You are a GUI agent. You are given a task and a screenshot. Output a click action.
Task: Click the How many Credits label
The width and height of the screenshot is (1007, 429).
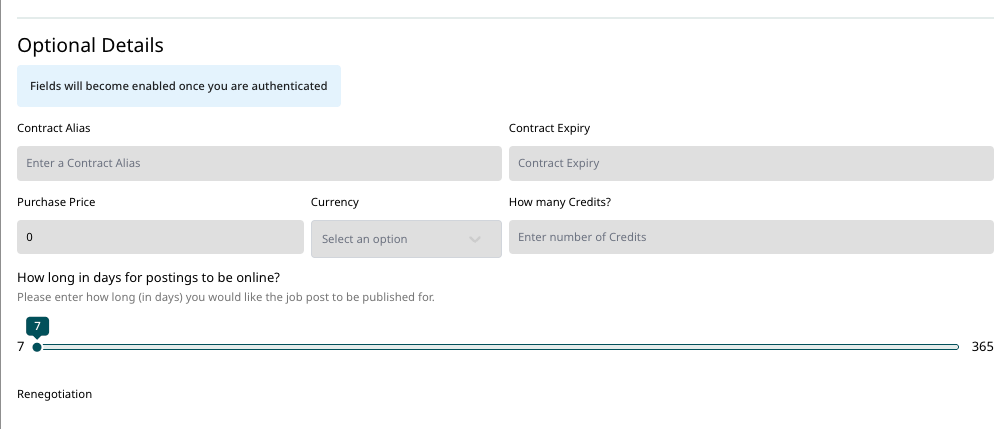pos(560,202)
